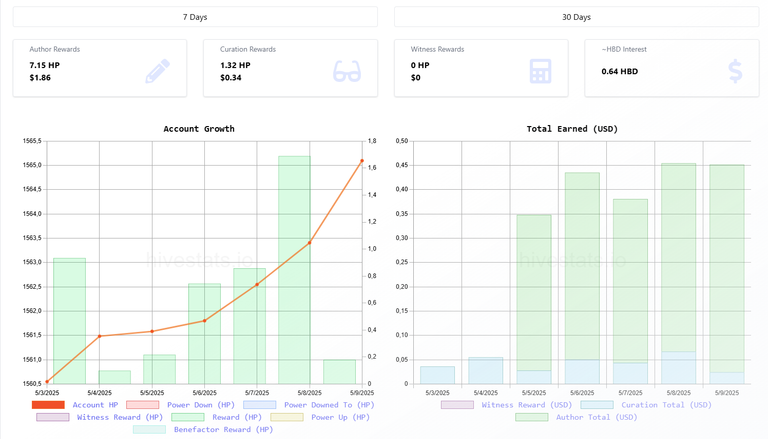The image size is (768, 439).
Task: Click the Author Total bar for 5/9/2025
Action: point(727,268)
